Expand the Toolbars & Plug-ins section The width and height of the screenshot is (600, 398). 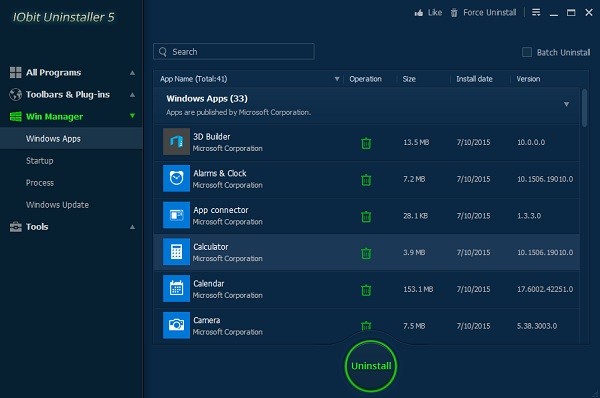pos(132,95)
